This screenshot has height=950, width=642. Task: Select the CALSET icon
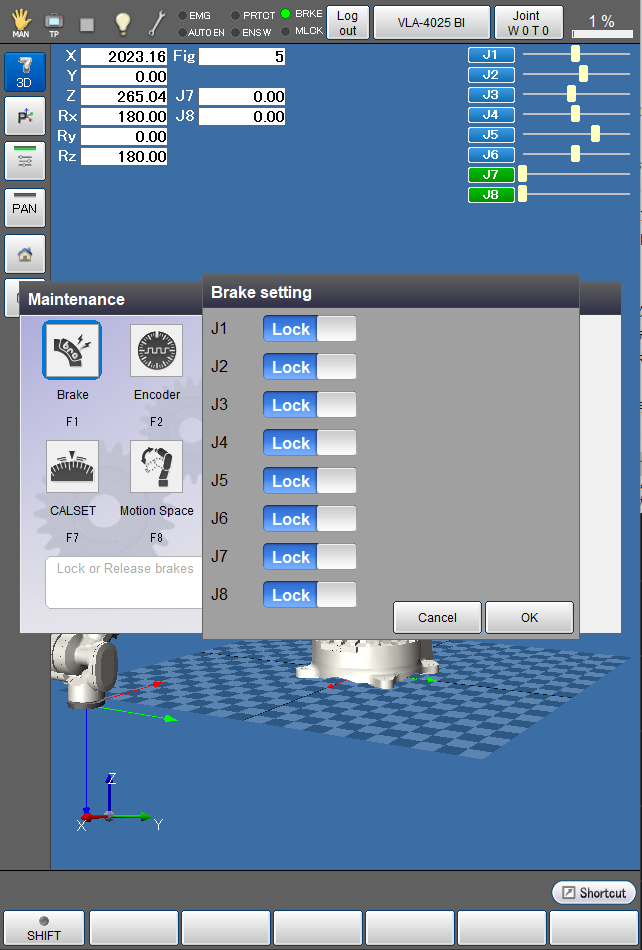(72, 467)
